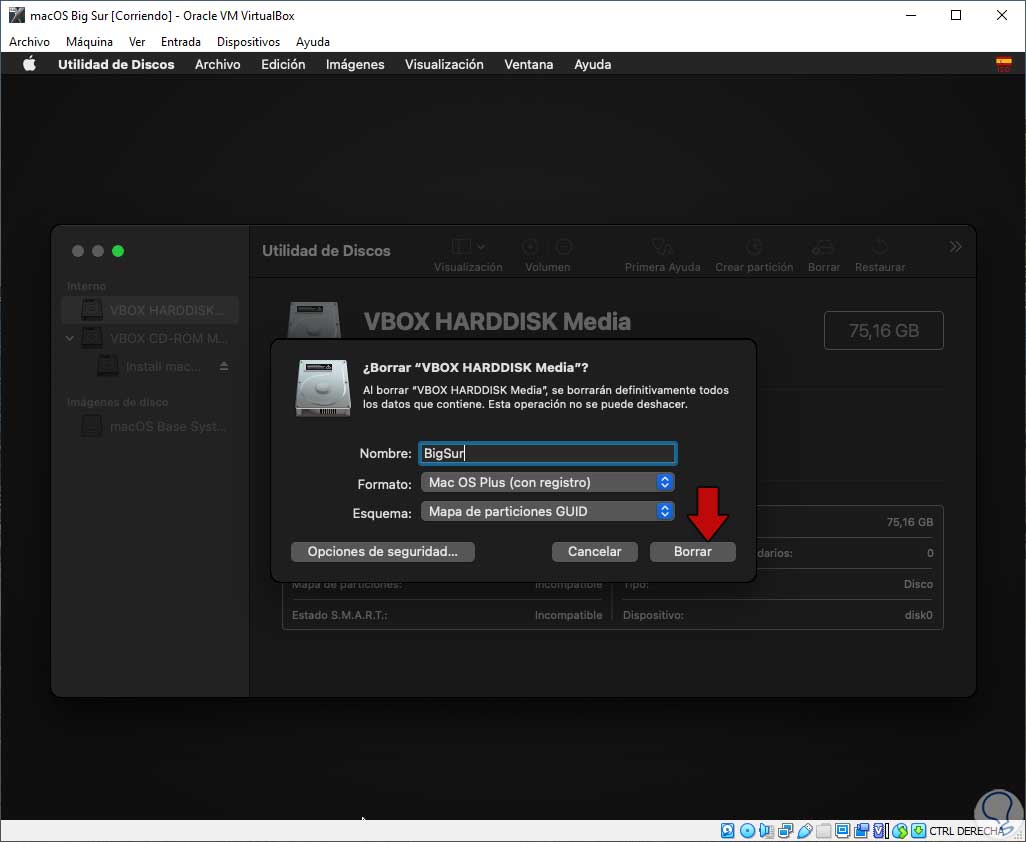Open the Formato dropdown

[547, 482]
